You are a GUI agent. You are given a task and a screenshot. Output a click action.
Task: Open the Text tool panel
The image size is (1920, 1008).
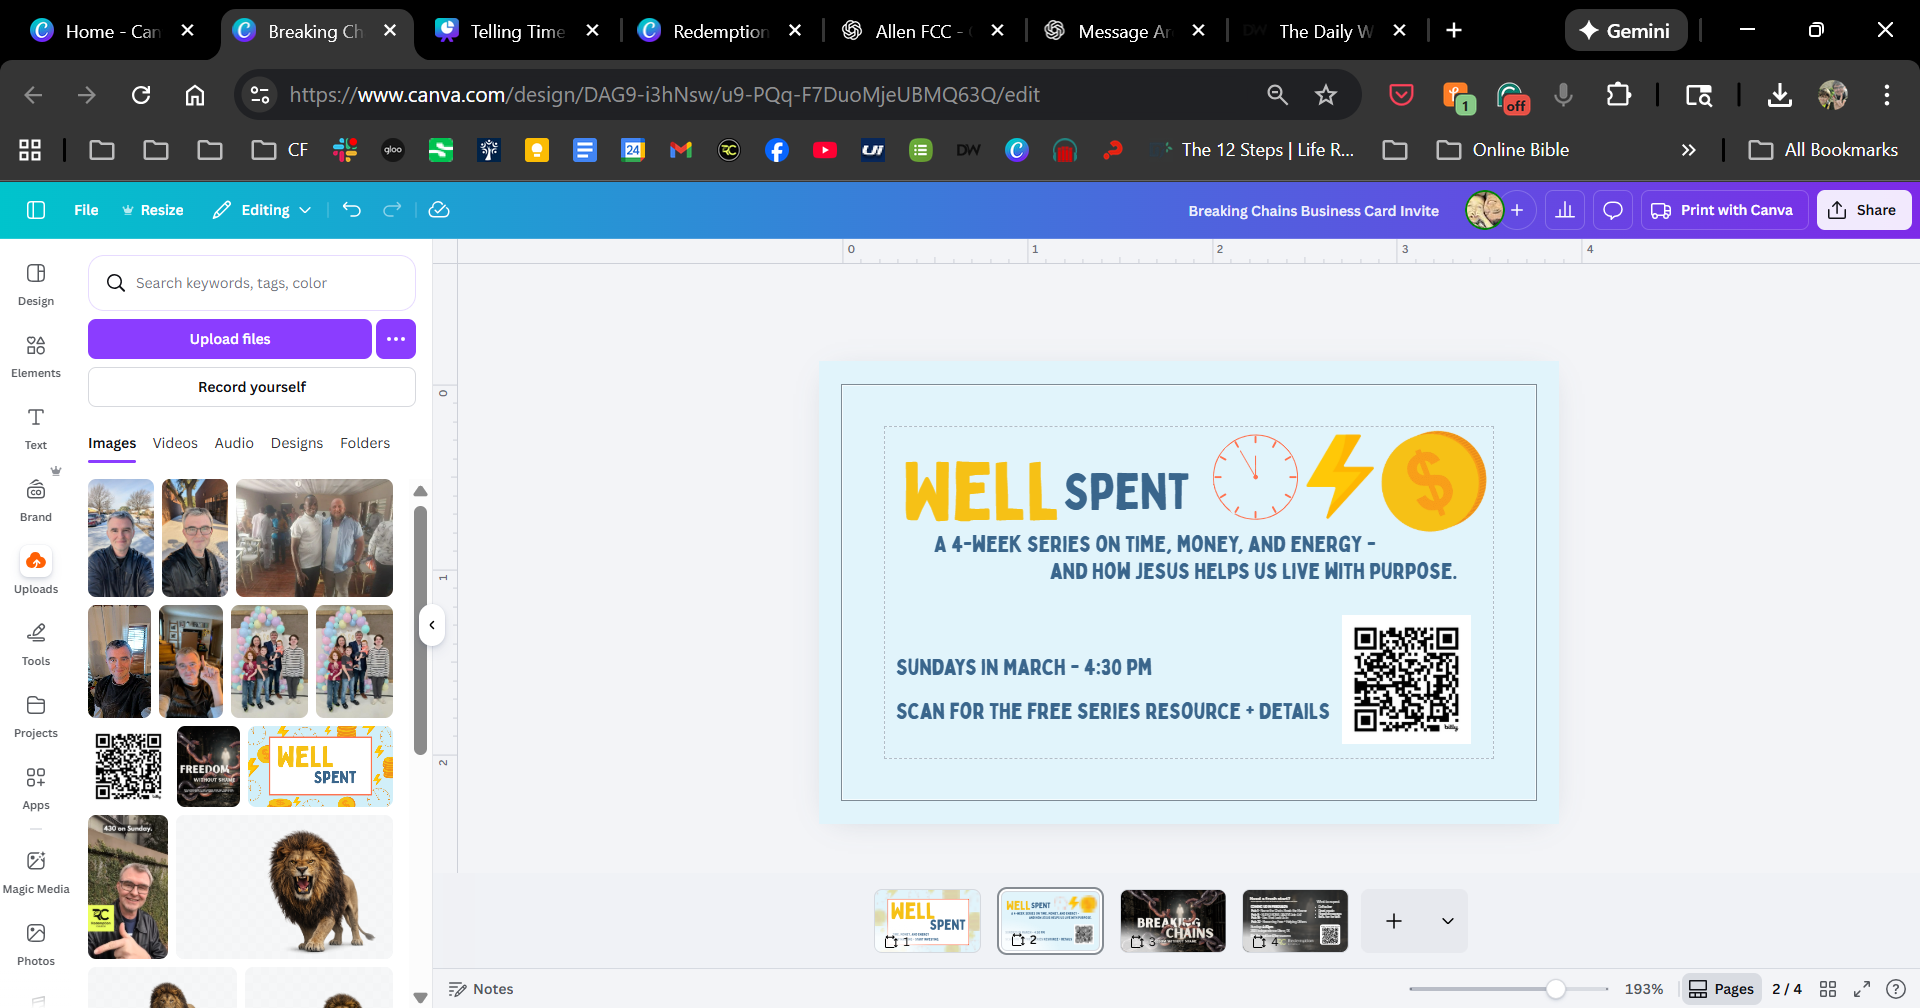click(x=36, y=428)
